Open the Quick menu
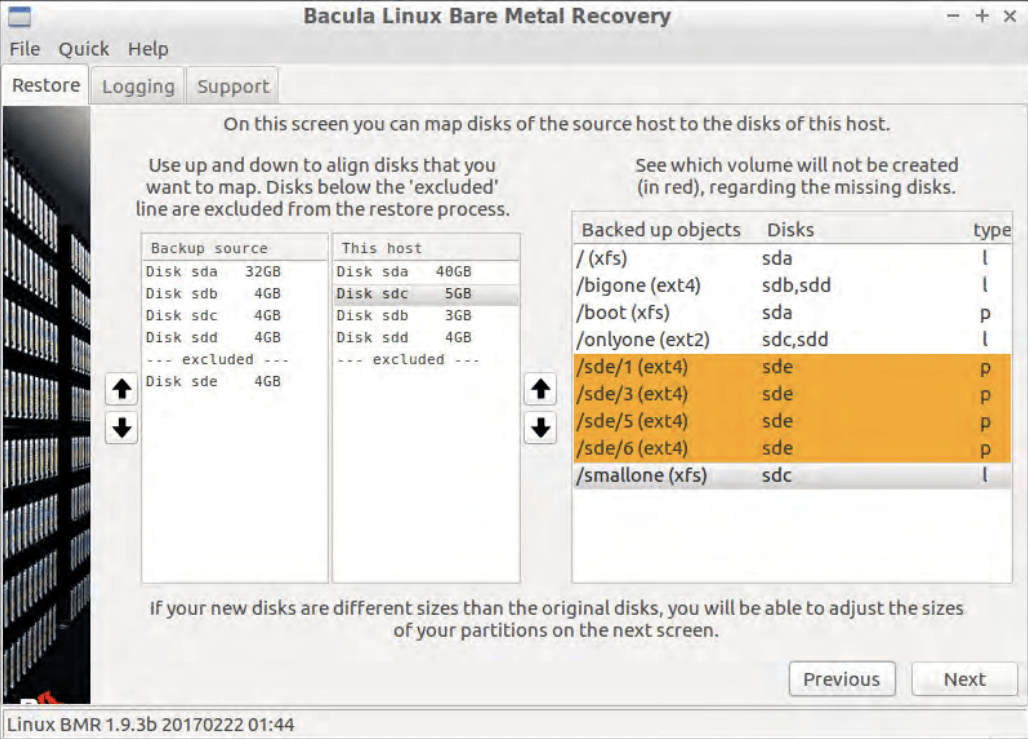 [x=84, y=48]
